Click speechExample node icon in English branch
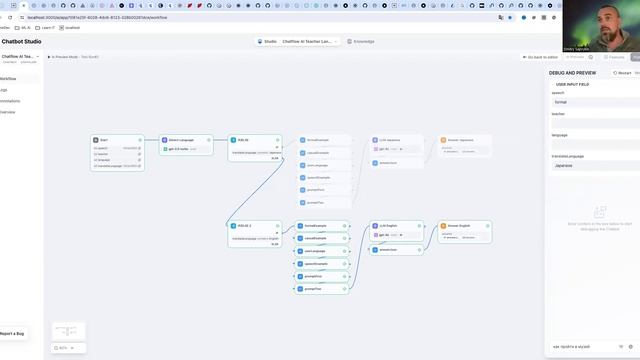The width and height of the screenshot is (640, 360). coord(300,264)
